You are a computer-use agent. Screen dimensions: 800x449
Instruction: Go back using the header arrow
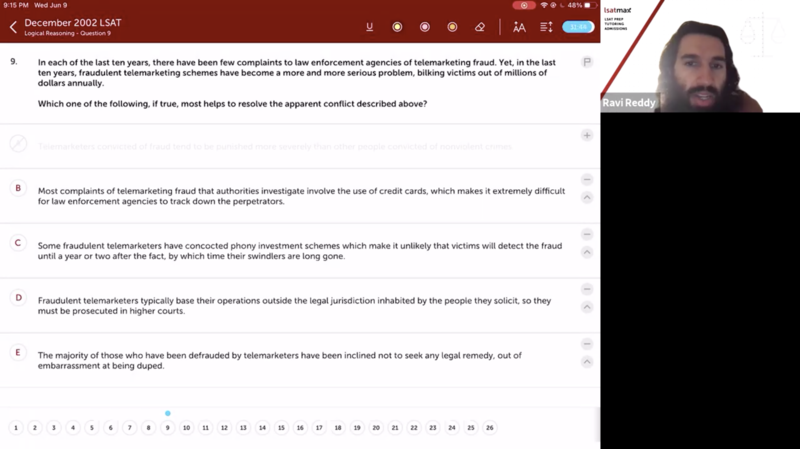tap(13, 27)
